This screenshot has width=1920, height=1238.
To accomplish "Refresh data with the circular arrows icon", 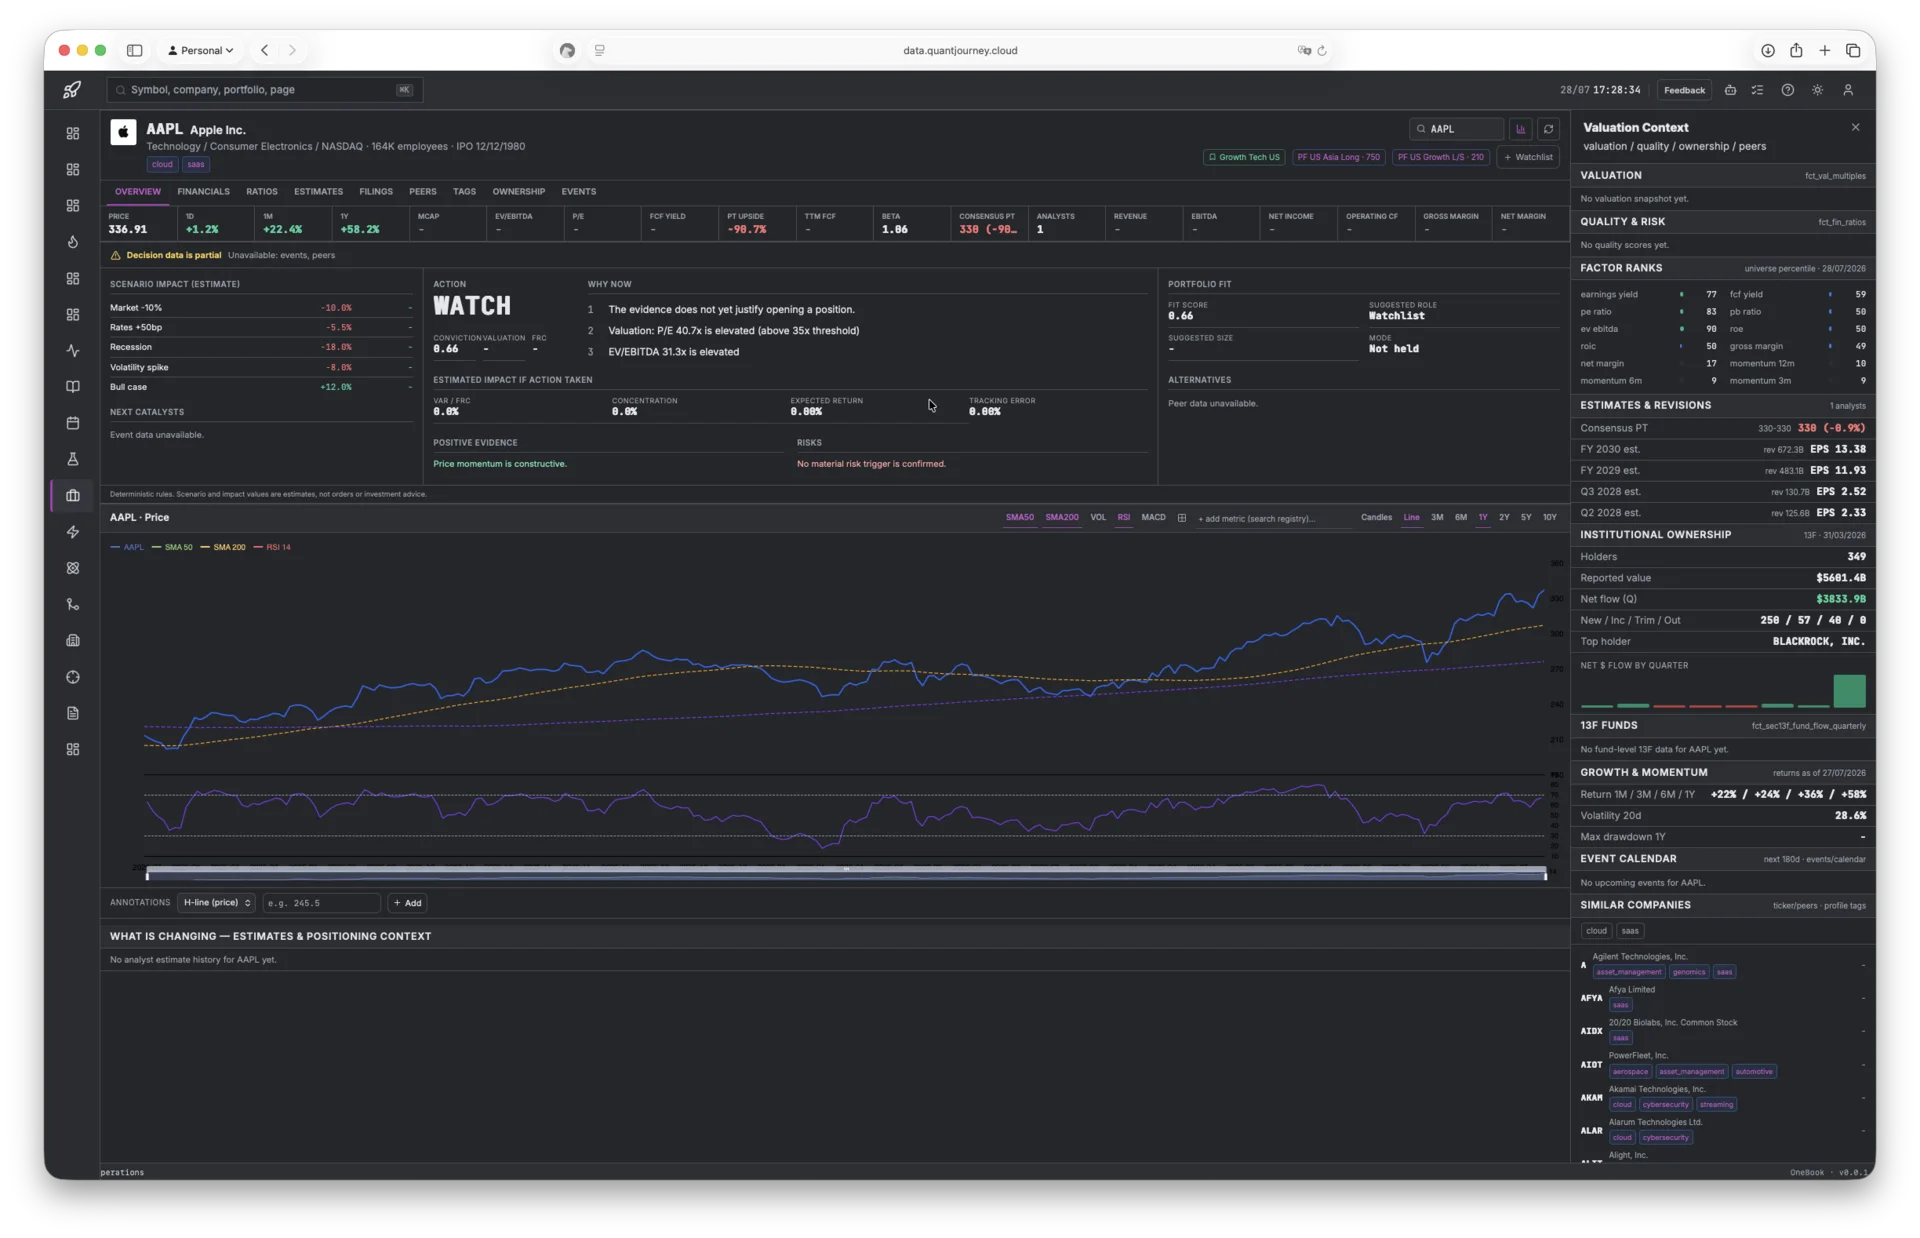I will point(1549,129).
